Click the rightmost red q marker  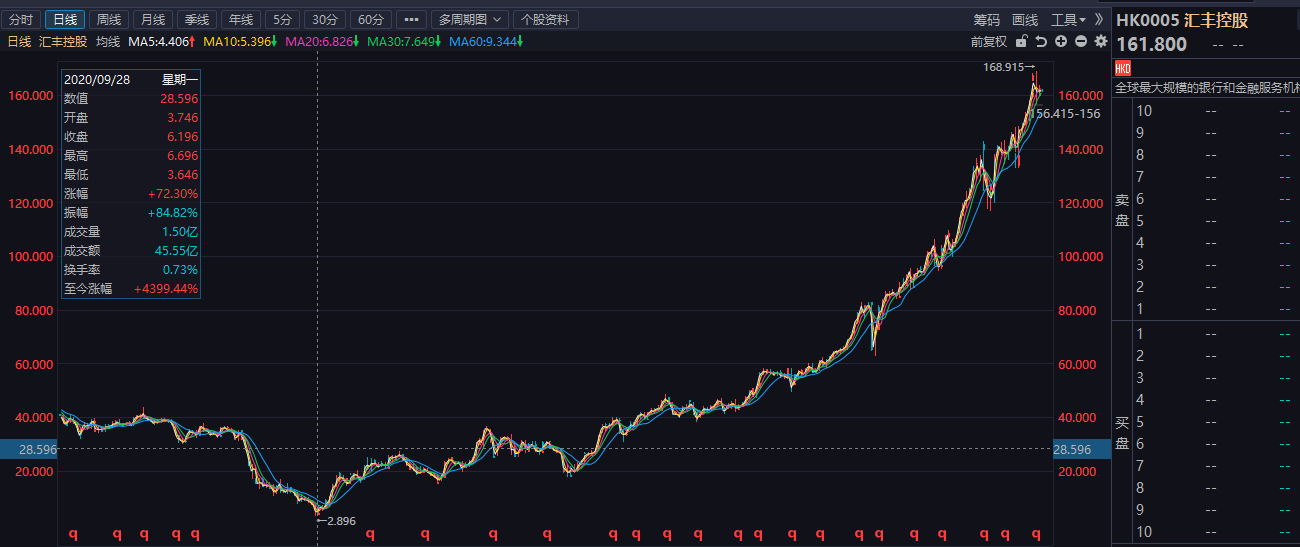click(1035, 535)
